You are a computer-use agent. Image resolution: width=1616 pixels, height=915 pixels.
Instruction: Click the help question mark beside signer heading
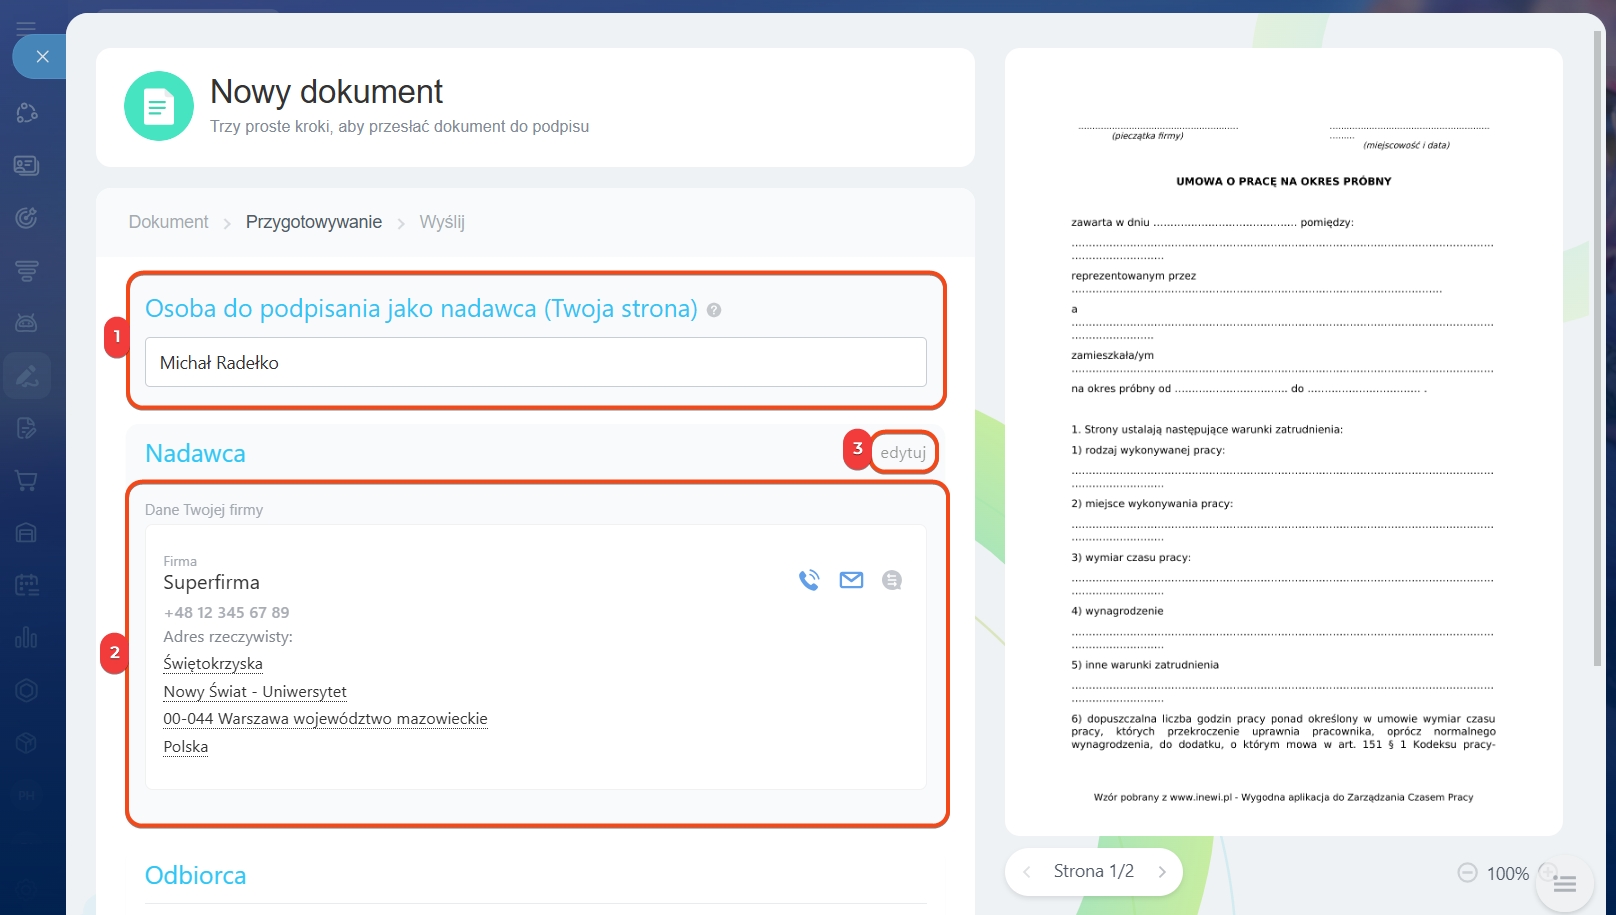(714, 310)
